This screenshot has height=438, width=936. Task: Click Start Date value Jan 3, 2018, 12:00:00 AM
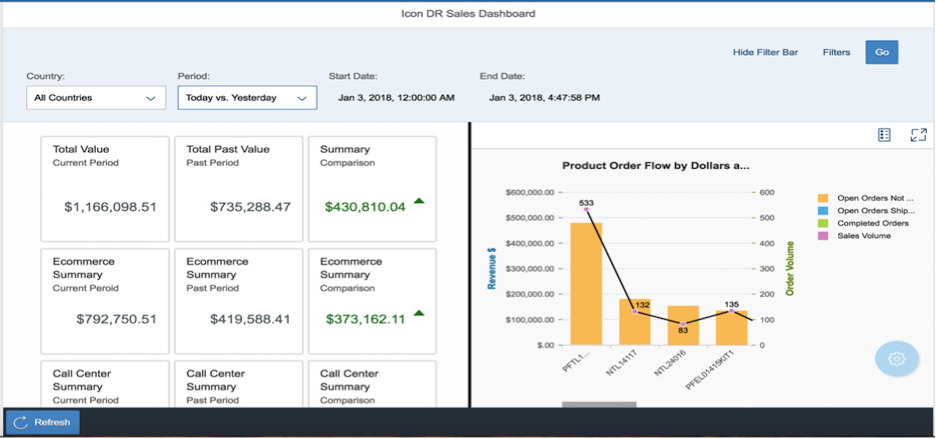396,97
